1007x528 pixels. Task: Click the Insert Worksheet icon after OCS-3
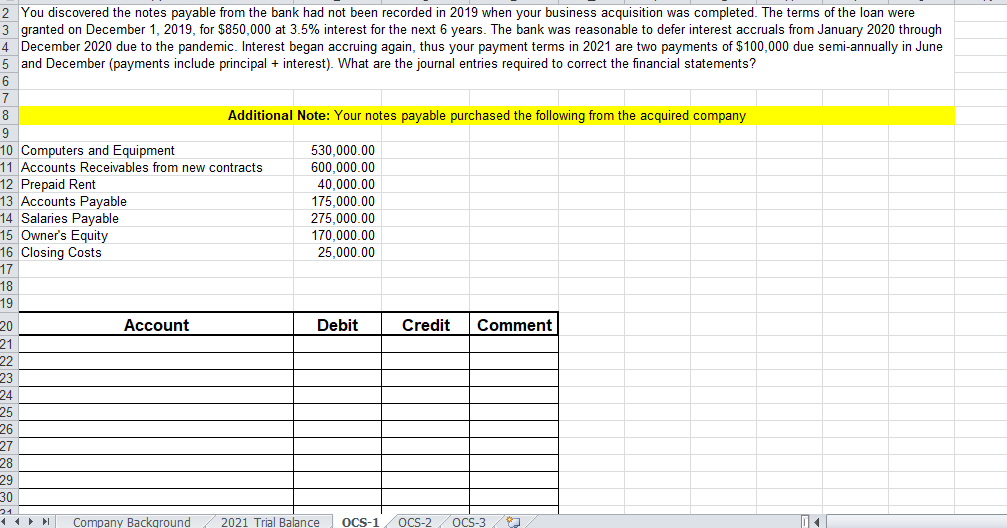click(x=512, y=522)
